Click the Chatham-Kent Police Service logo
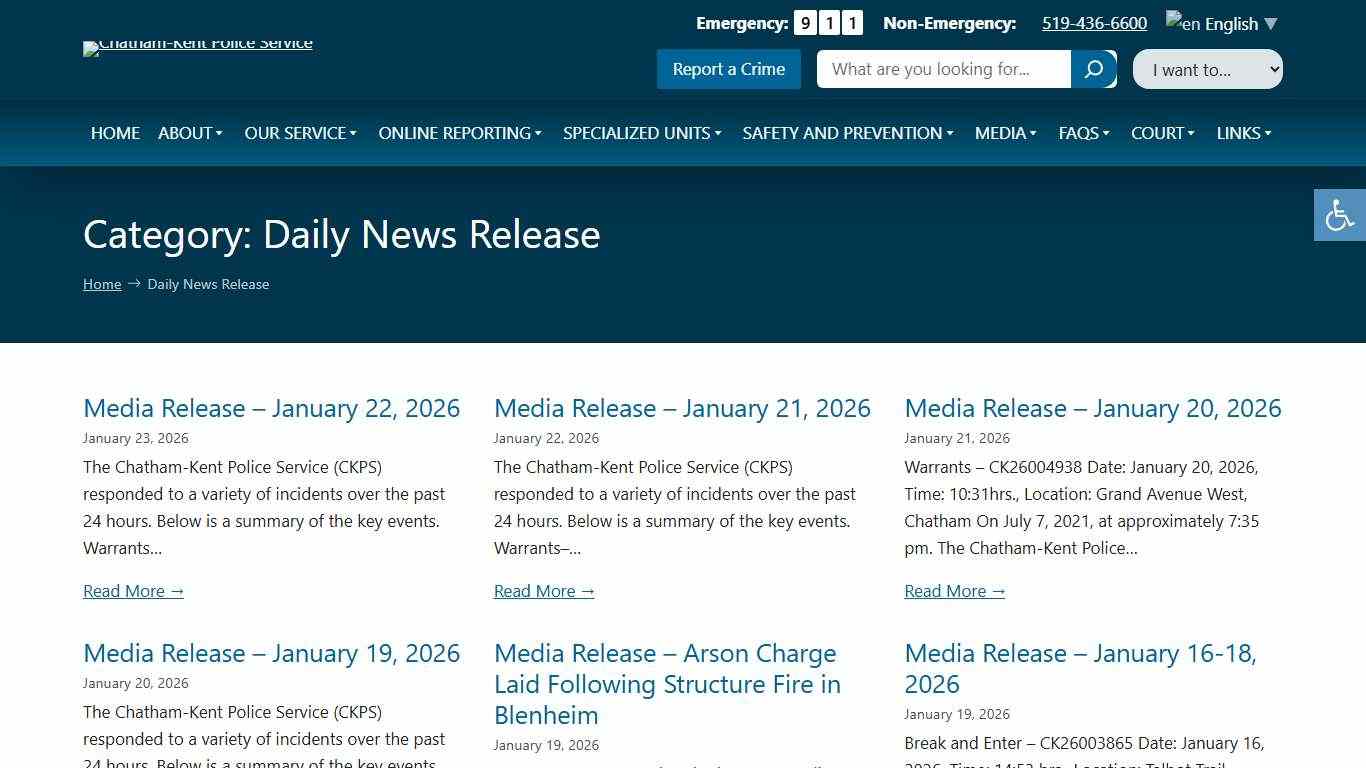 click(198, 45)
